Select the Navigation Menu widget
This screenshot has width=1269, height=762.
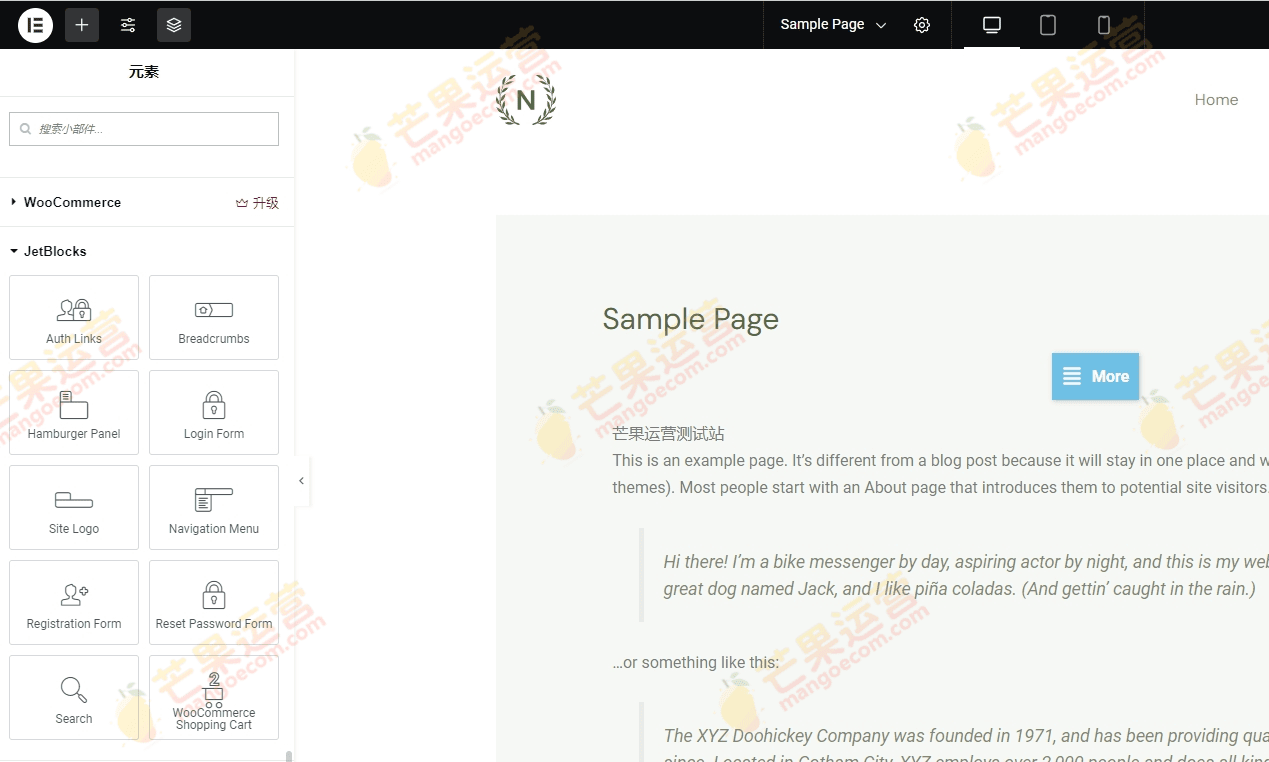click(214, 508)
